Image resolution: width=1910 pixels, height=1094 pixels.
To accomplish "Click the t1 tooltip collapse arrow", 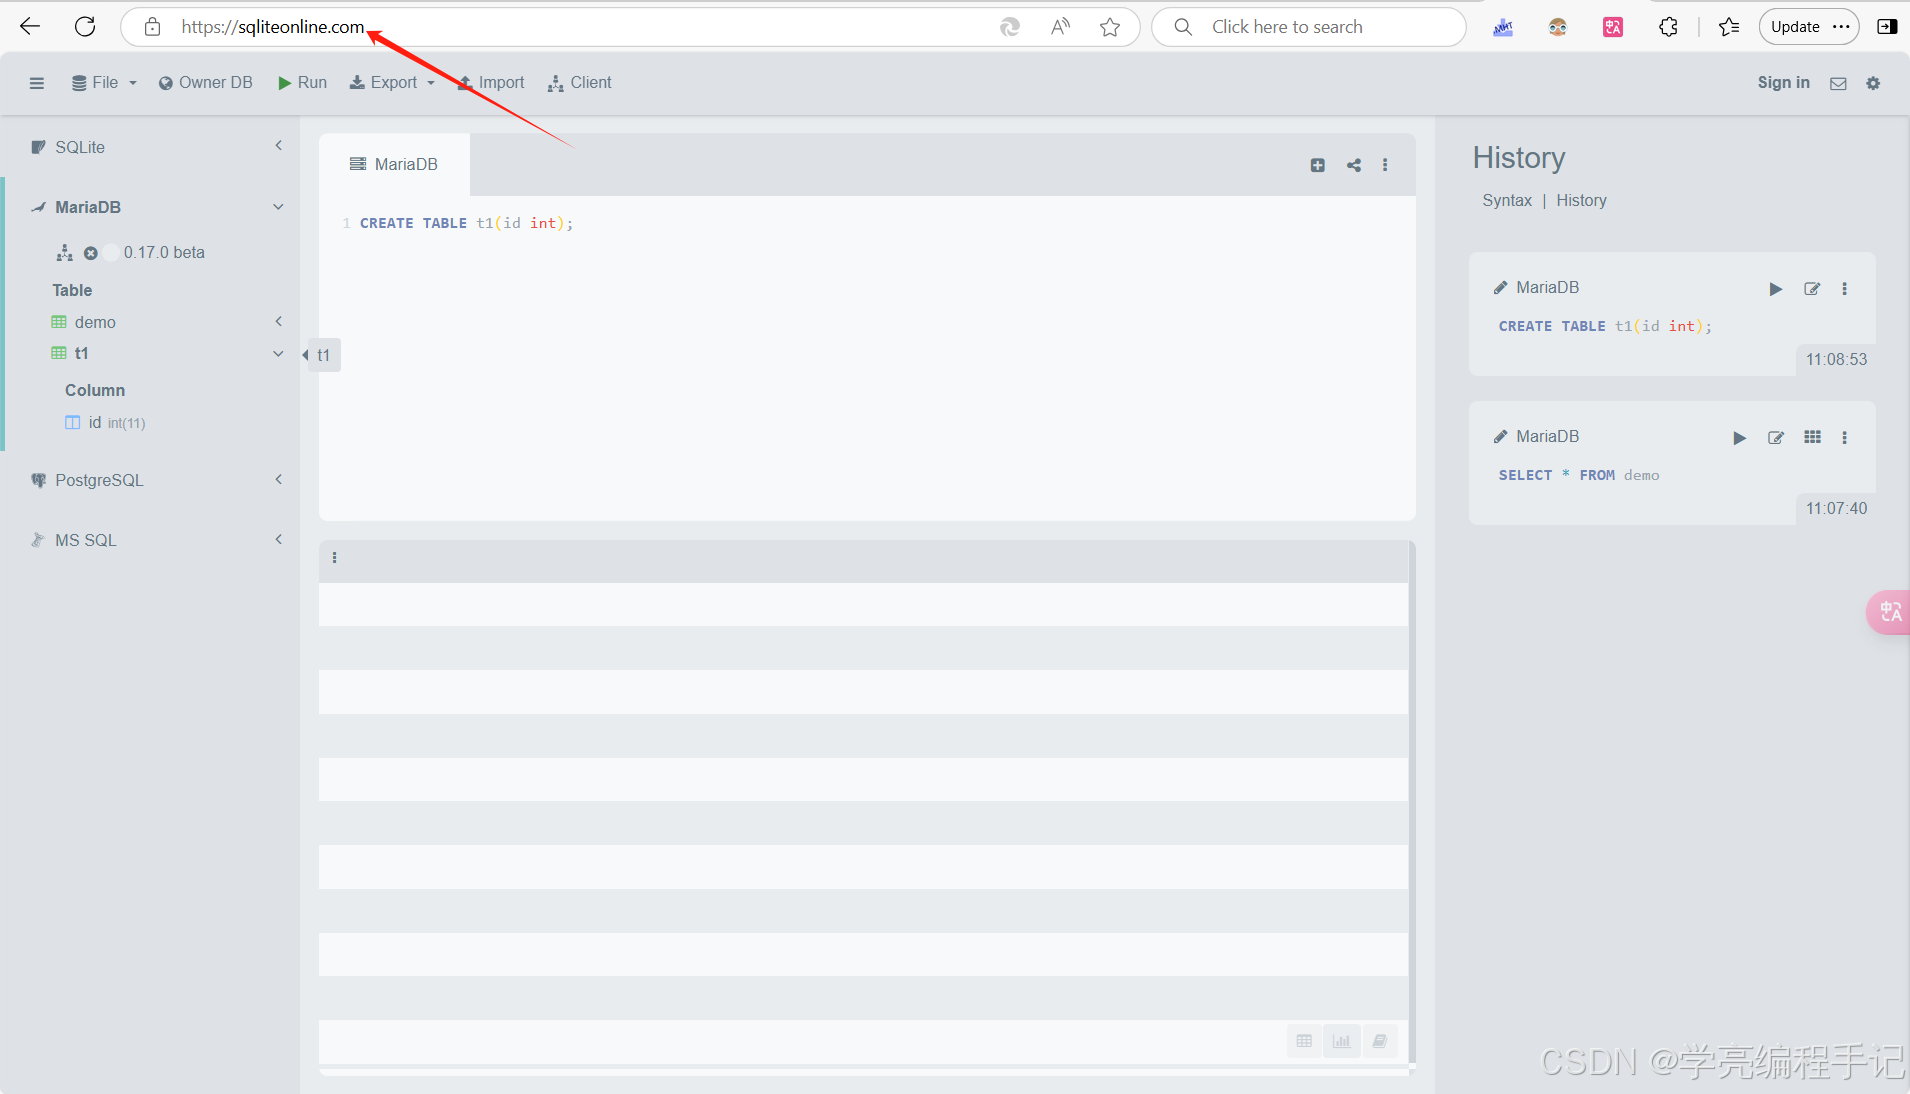I will 305,355.
